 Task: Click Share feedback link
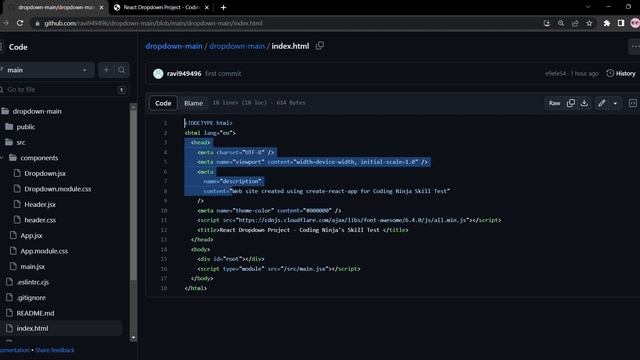pos(55,350)
